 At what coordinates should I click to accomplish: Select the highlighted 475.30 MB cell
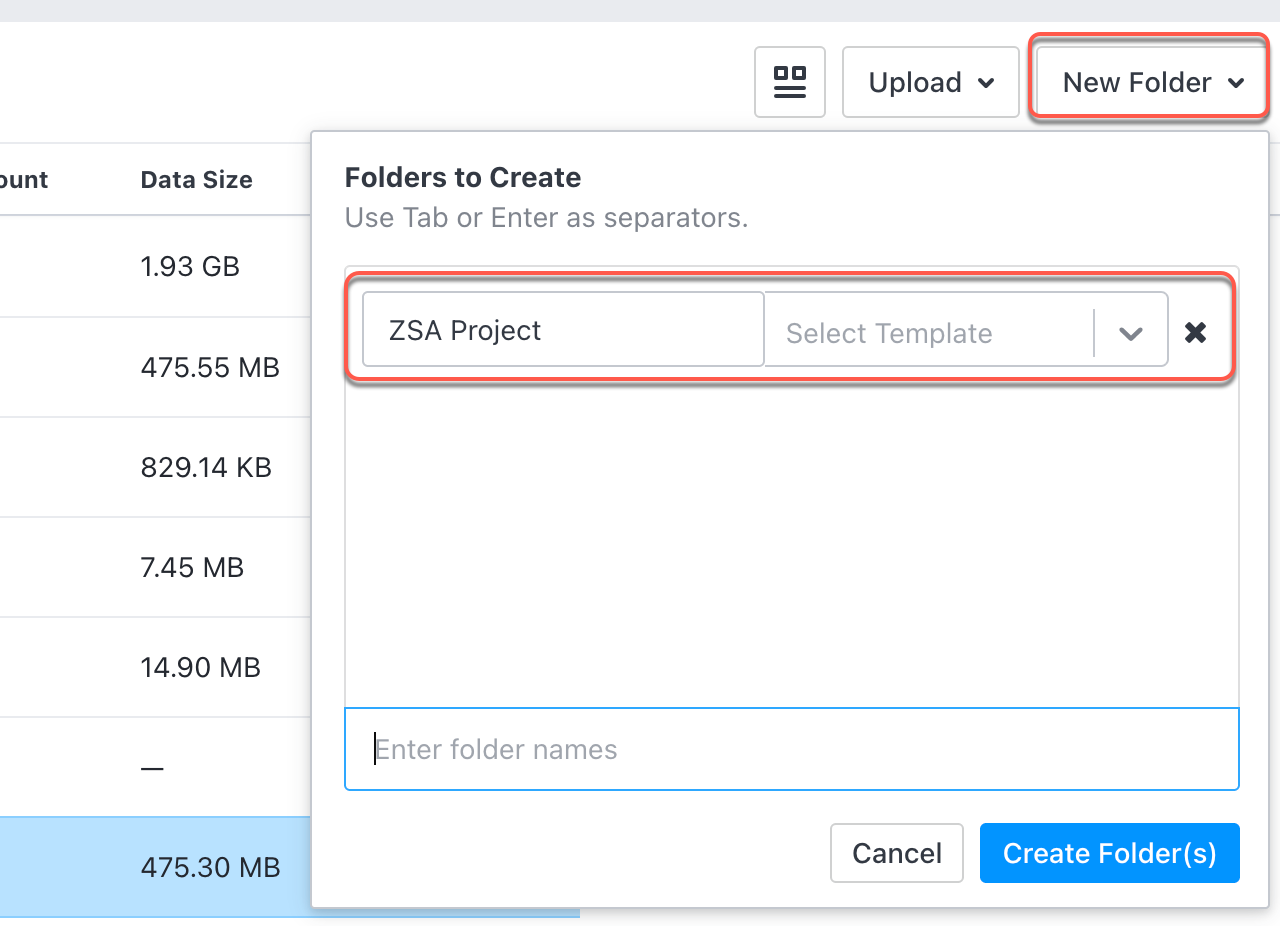[x=210, y=867]
